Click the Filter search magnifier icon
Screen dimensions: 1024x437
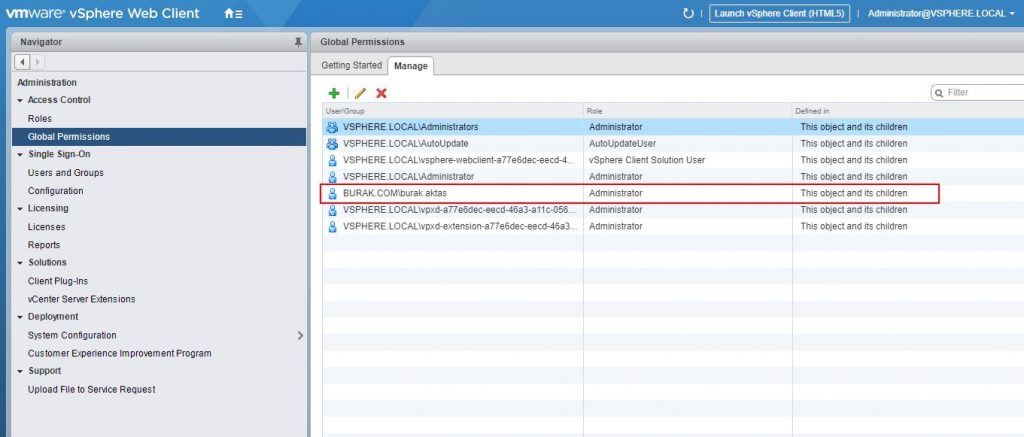pos(939,93)
